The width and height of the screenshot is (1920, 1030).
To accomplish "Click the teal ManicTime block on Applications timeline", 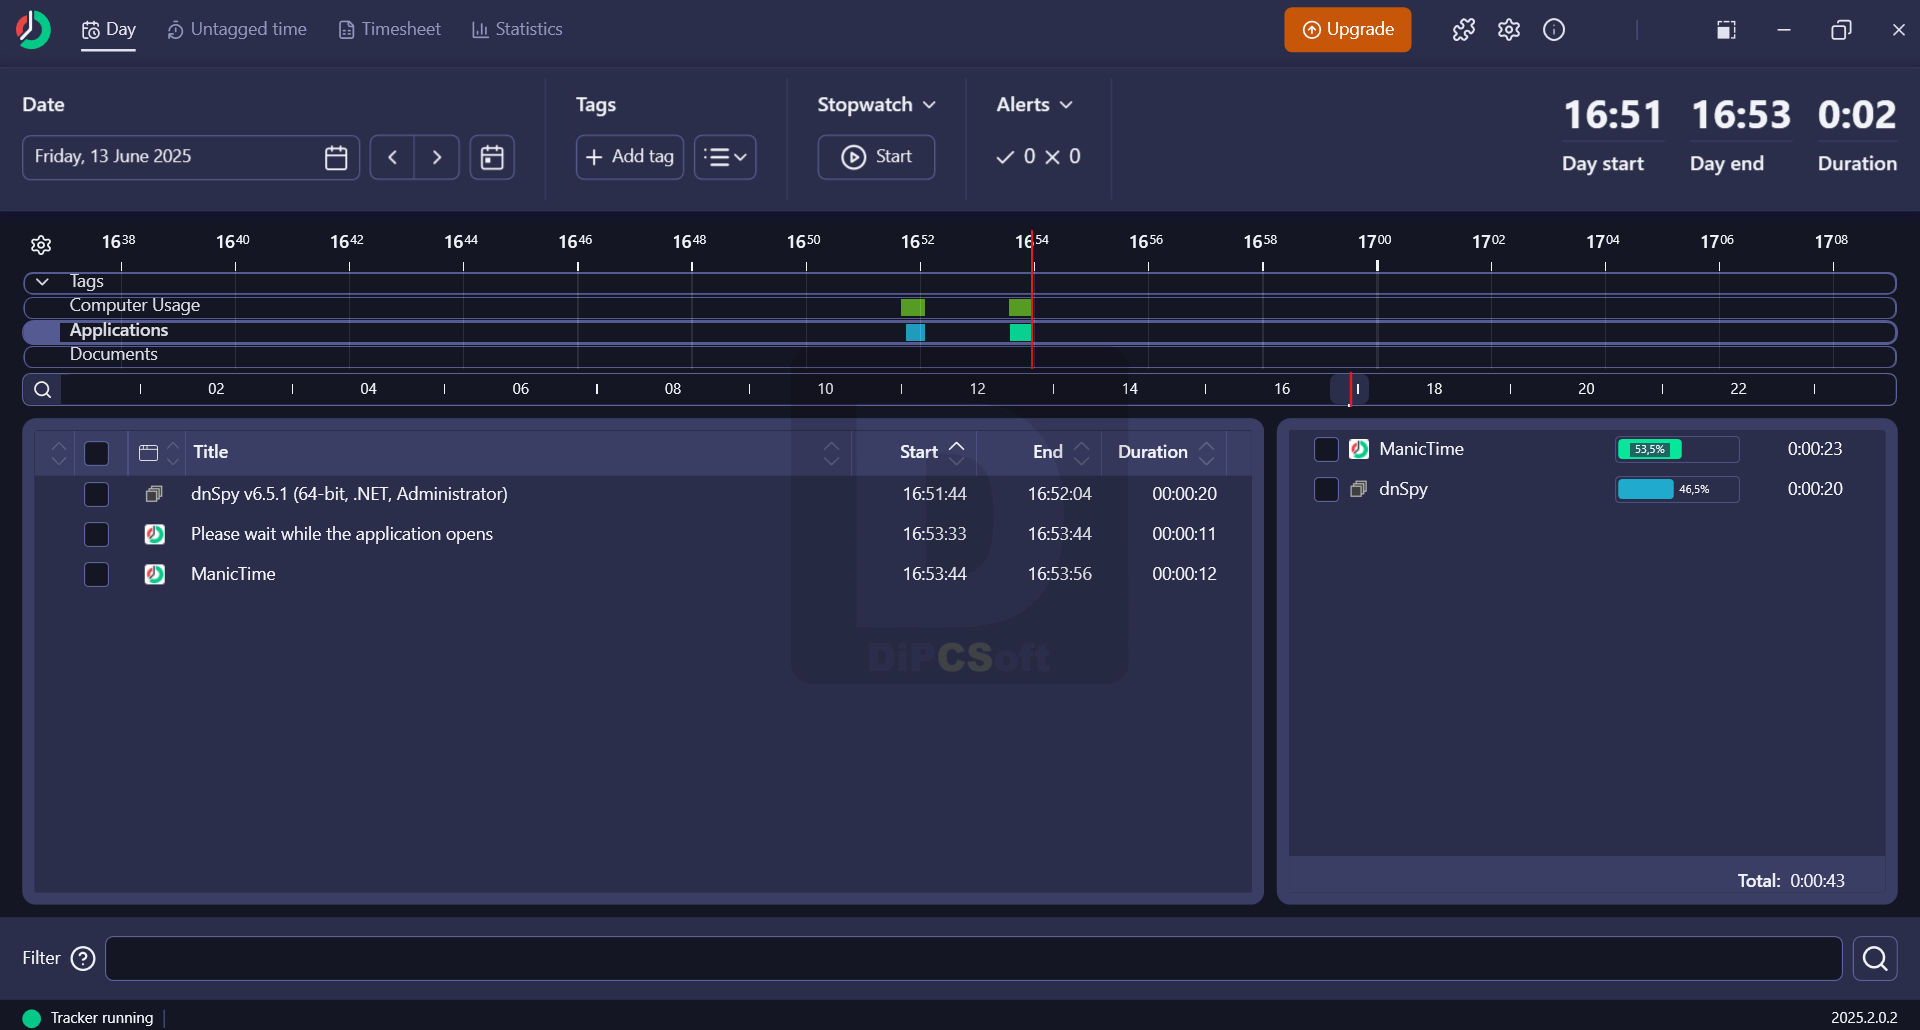I will click(1020, 332).
